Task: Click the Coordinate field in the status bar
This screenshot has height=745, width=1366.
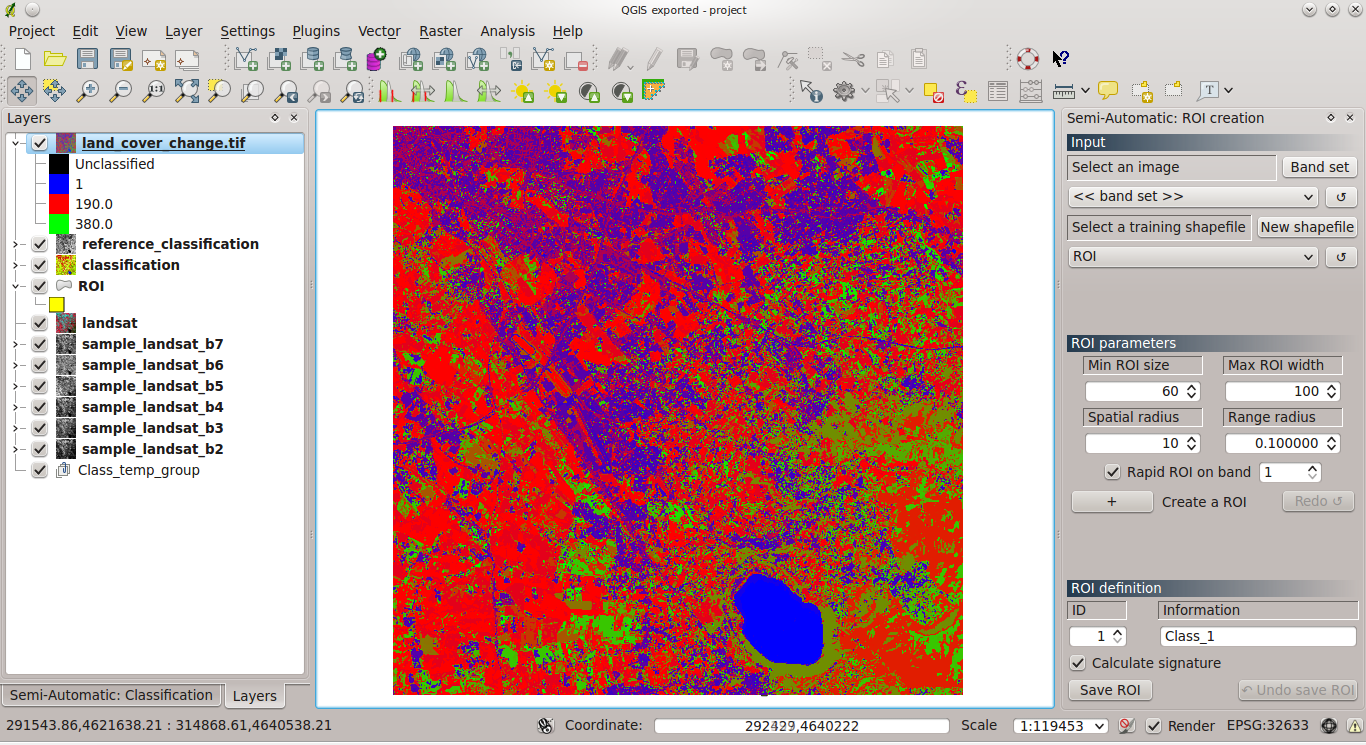Action: (800, 726)
